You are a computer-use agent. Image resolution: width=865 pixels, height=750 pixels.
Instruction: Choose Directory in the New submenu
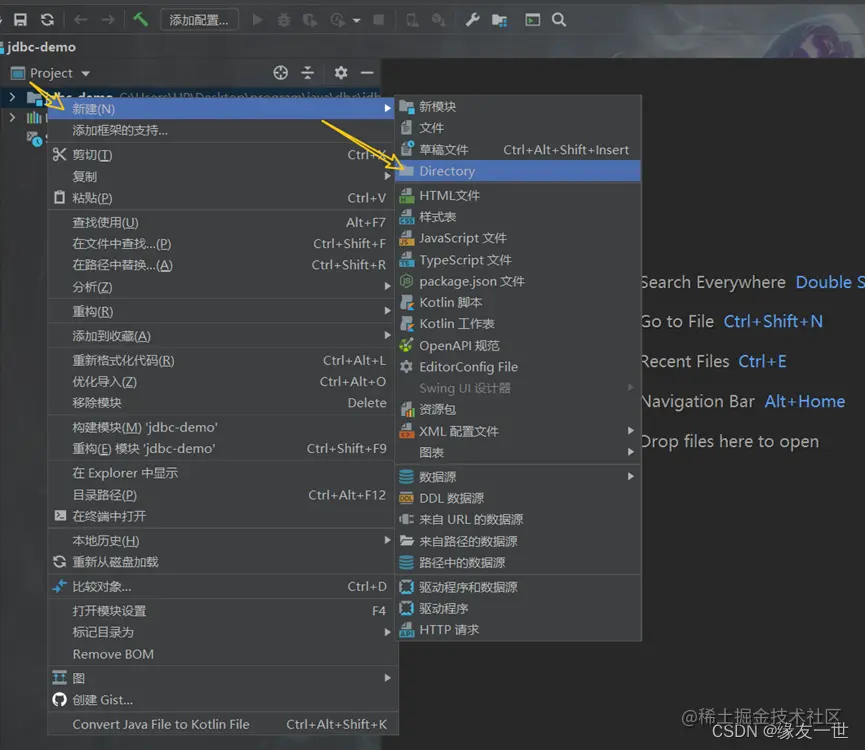click(518, 171)
